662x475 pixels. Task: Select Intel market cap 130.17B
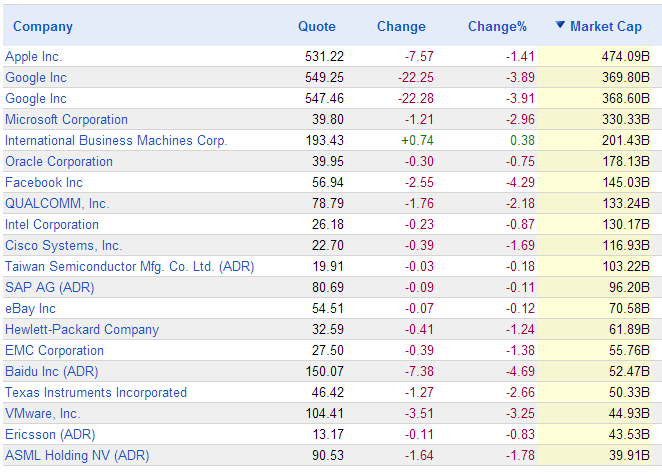click(626, 225)
